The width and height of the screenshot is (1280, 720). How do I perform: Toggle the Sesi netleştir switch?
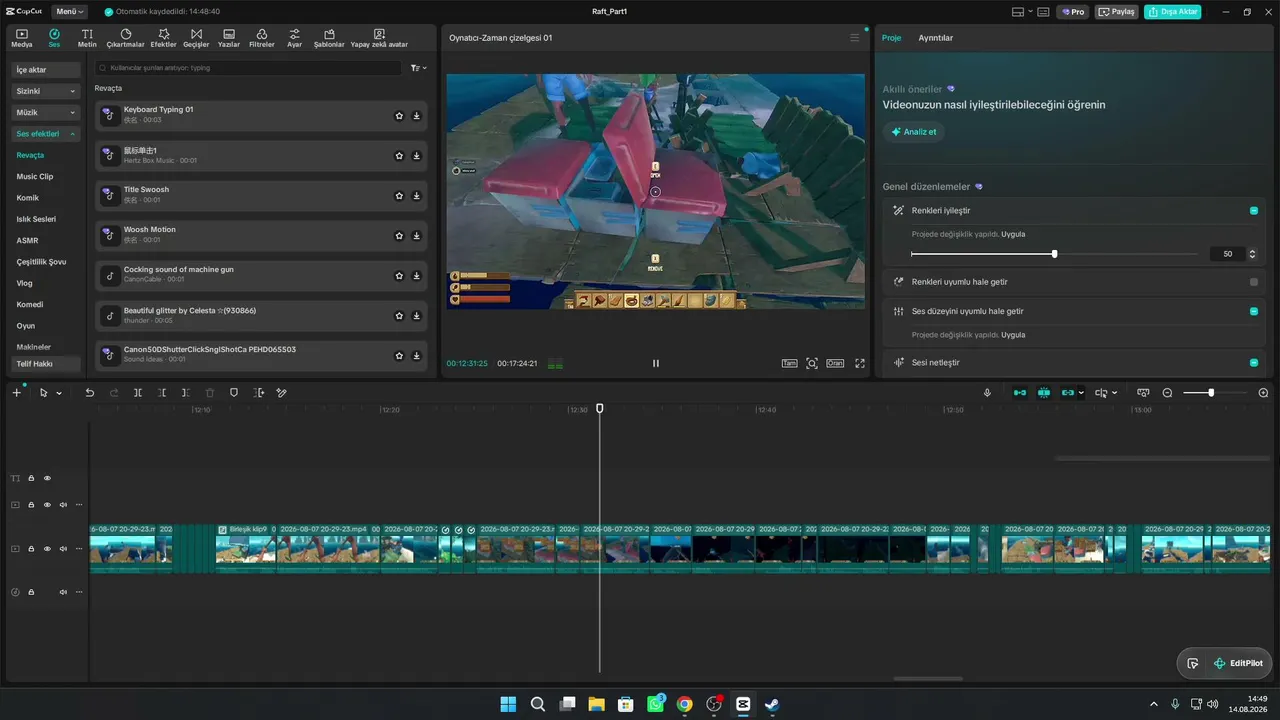point(1254,362)
